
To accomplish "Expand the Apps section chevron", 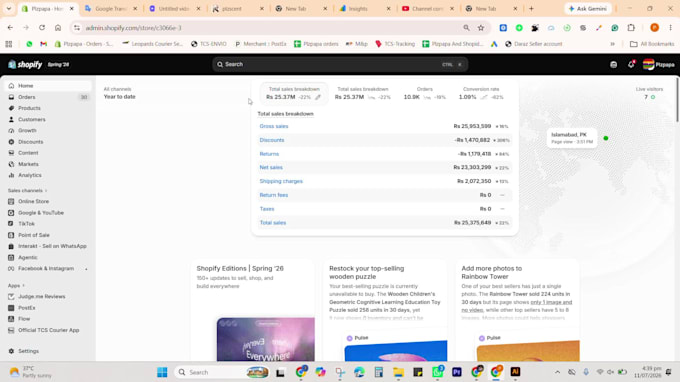I will click(x=23, y=286).
